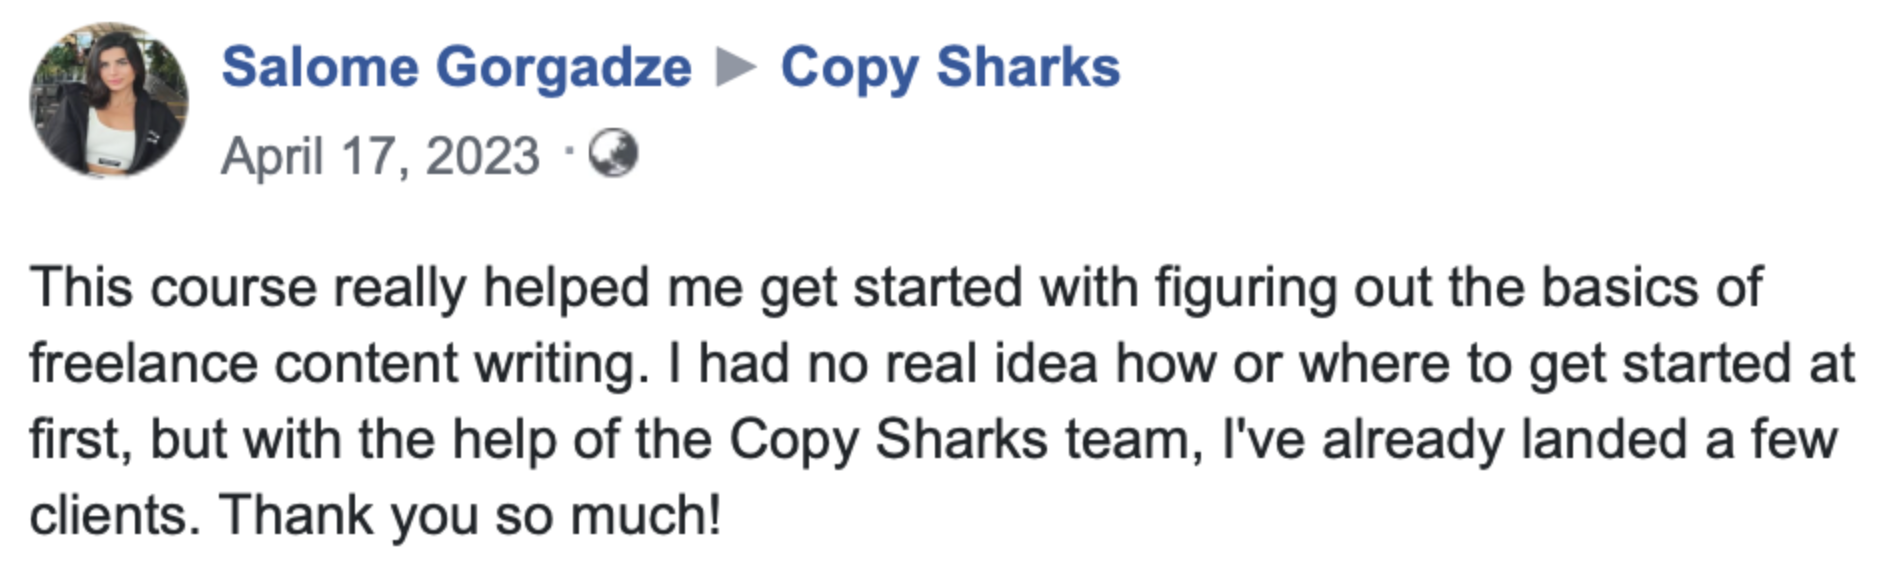Click the words "This course" in the post
This screenshot has width=1888, height=580.
(x=173, y=289)
